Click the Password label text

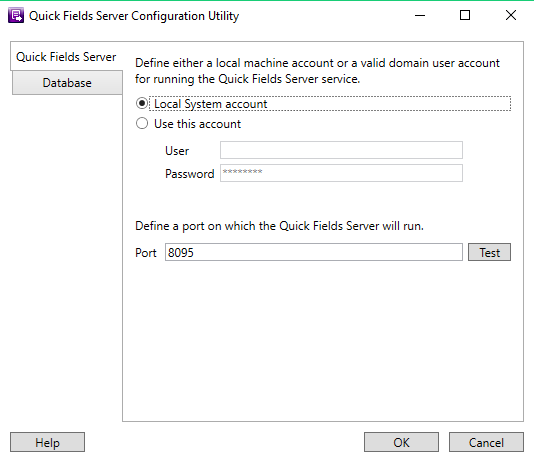[190, 174]
